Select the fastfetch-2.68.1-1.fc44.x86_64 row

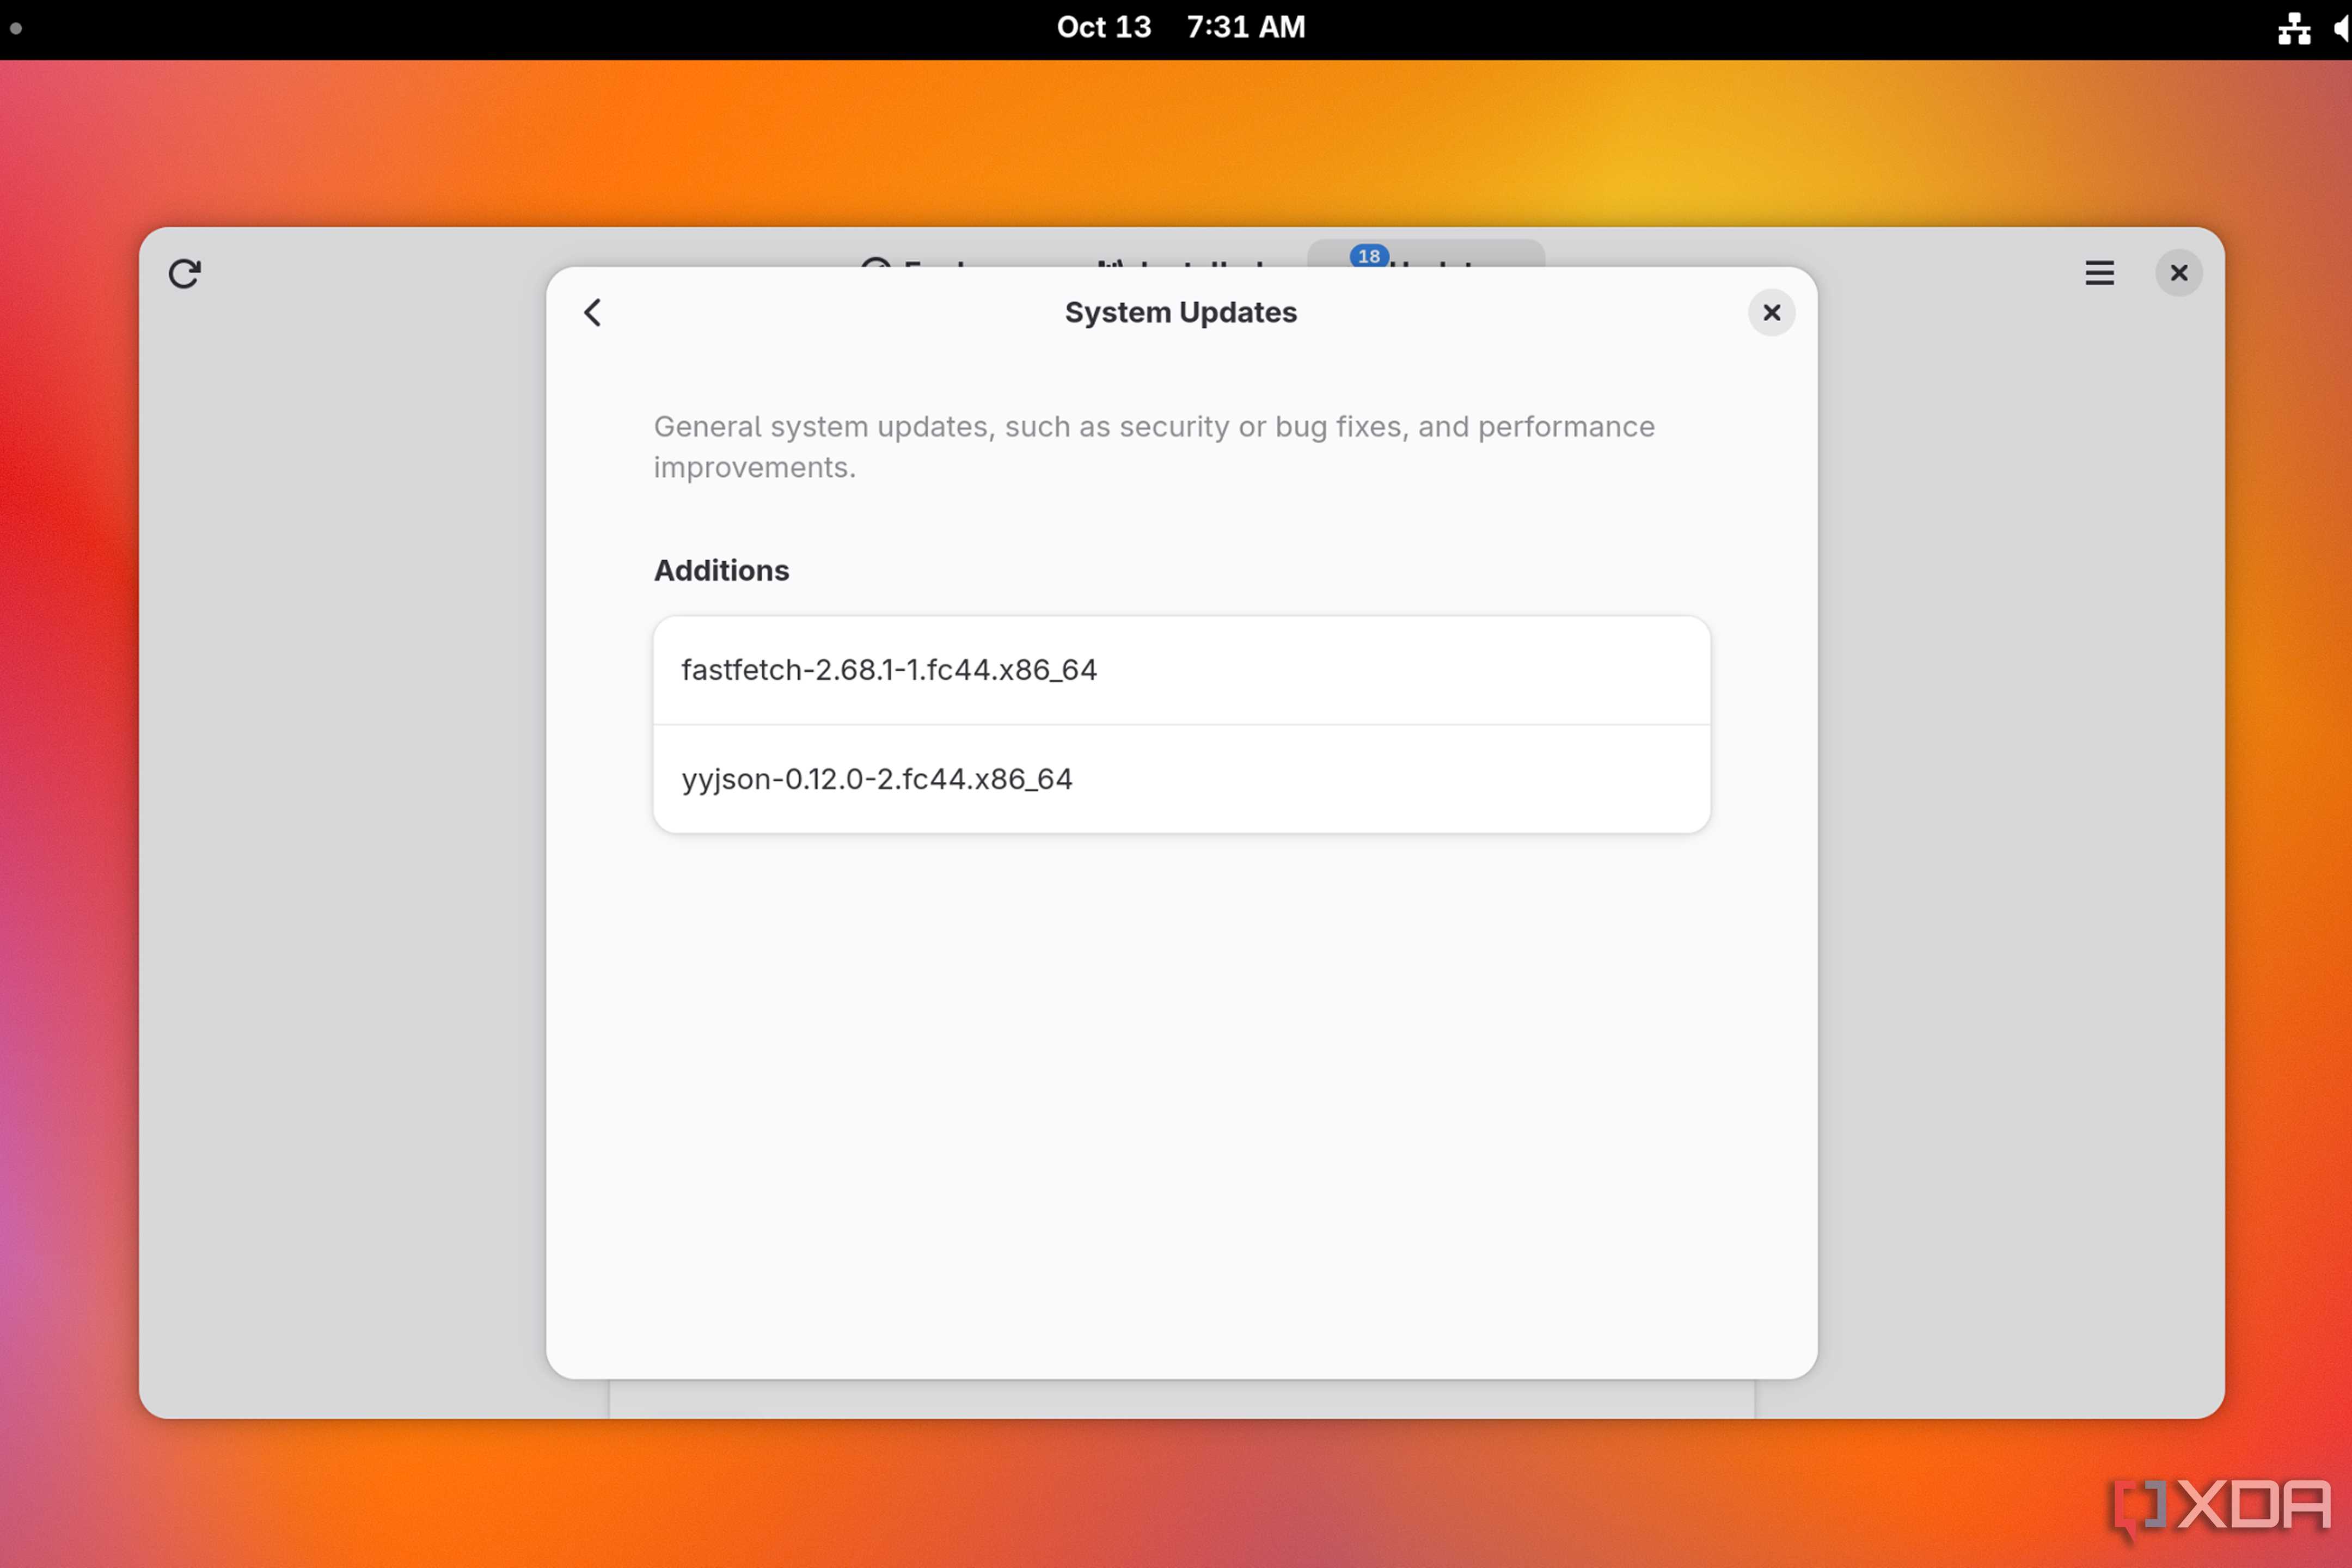coord(1181,670)
